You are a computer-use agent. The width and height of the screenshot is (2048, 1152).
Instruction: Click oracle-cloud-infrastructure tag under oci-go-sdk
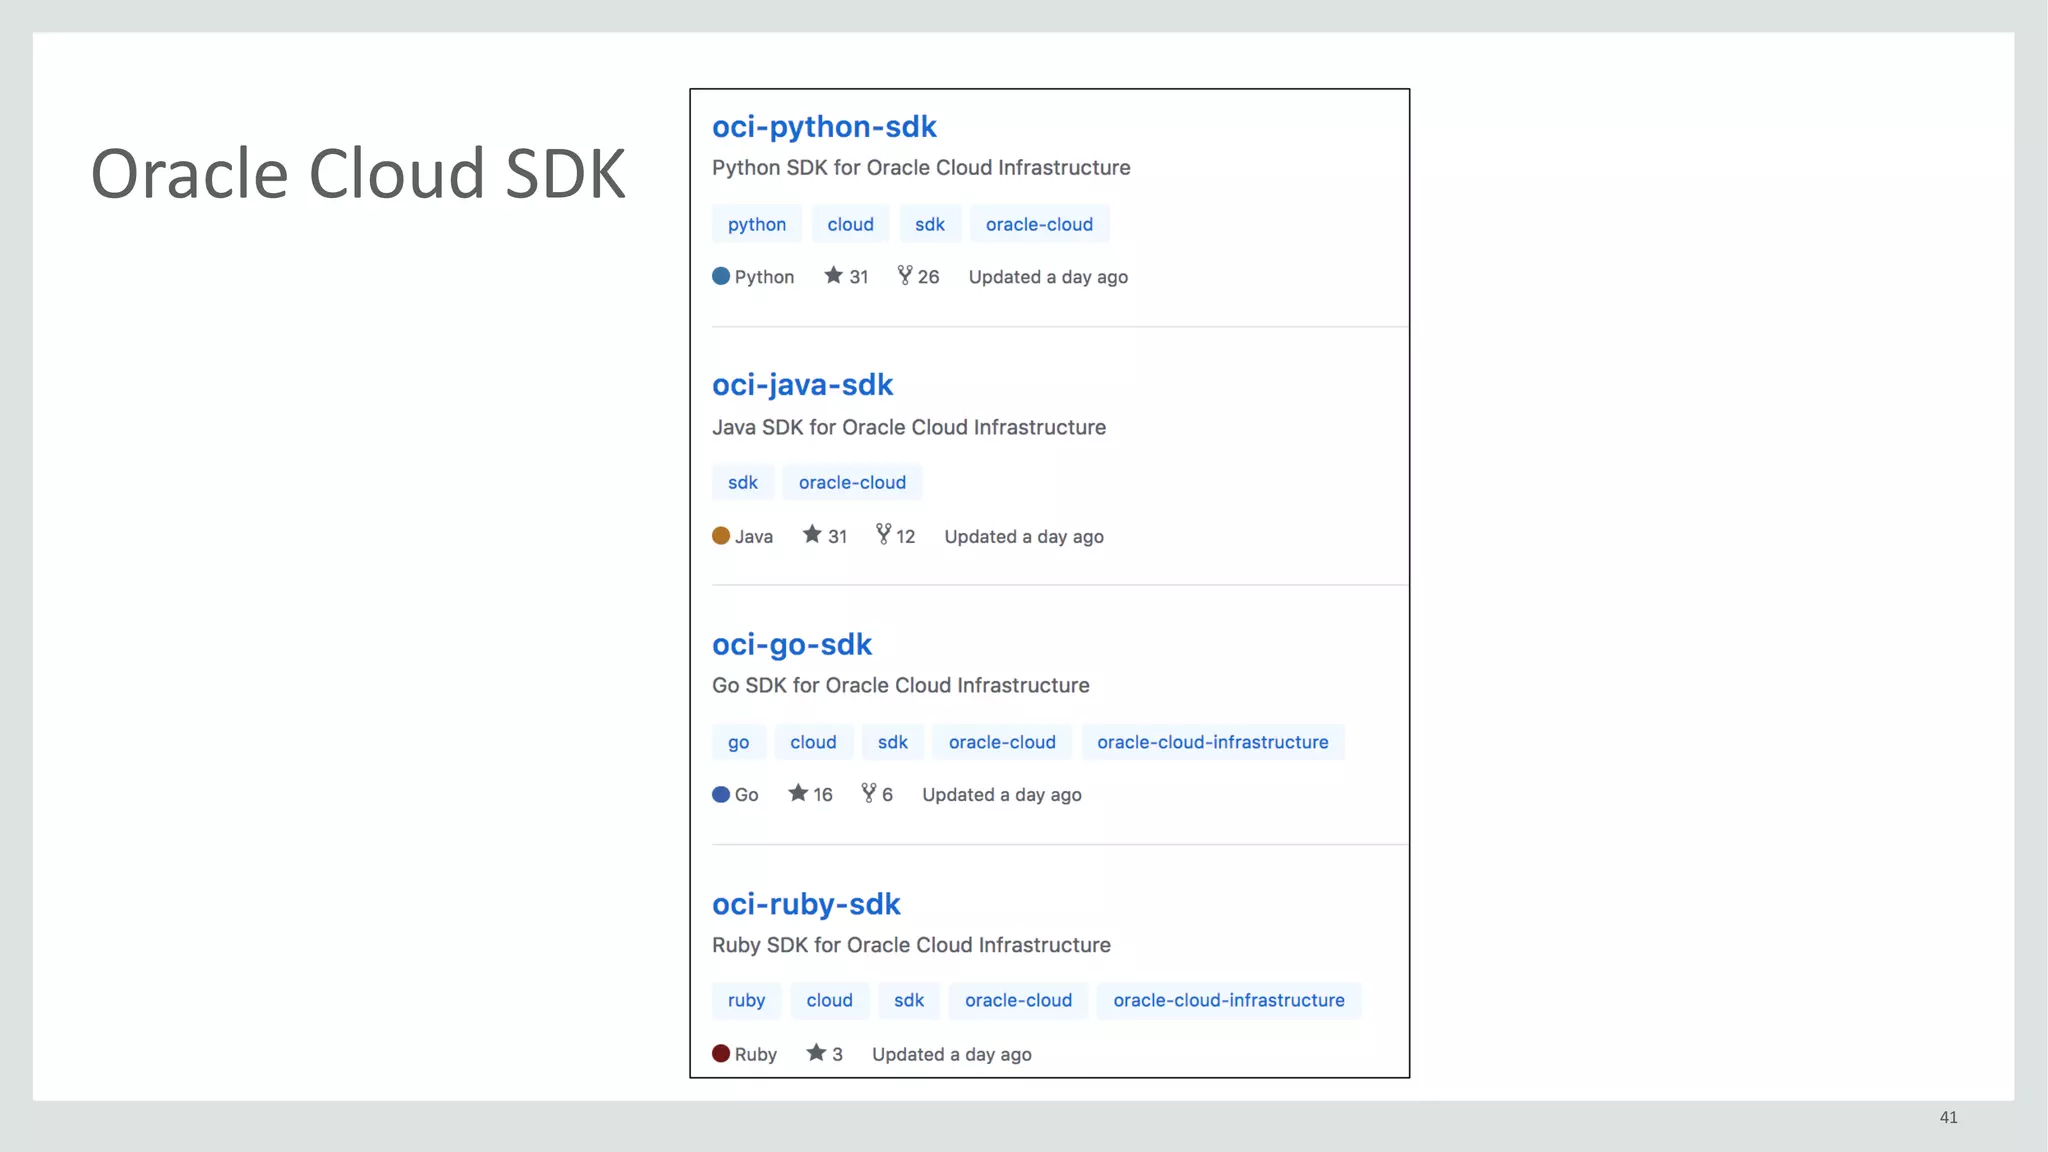(1212, 742)
